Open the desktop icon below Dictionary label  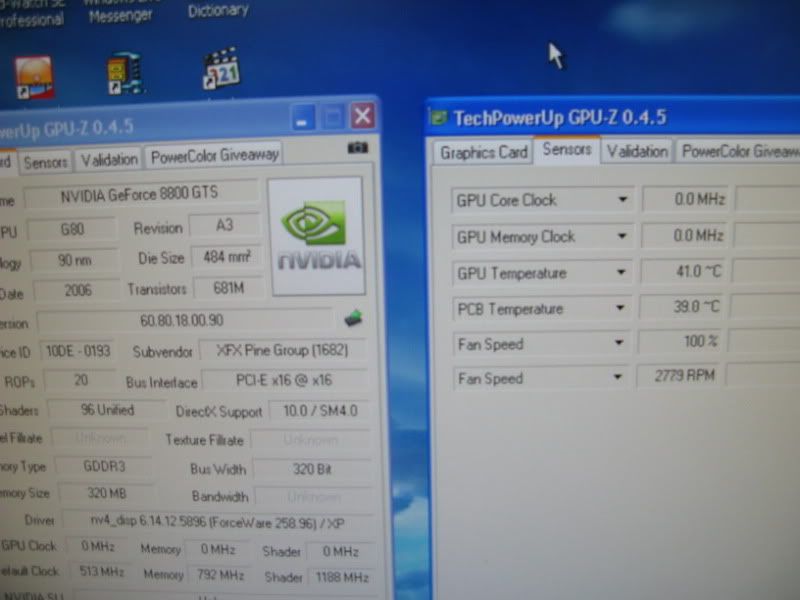[x=222, y=68]
